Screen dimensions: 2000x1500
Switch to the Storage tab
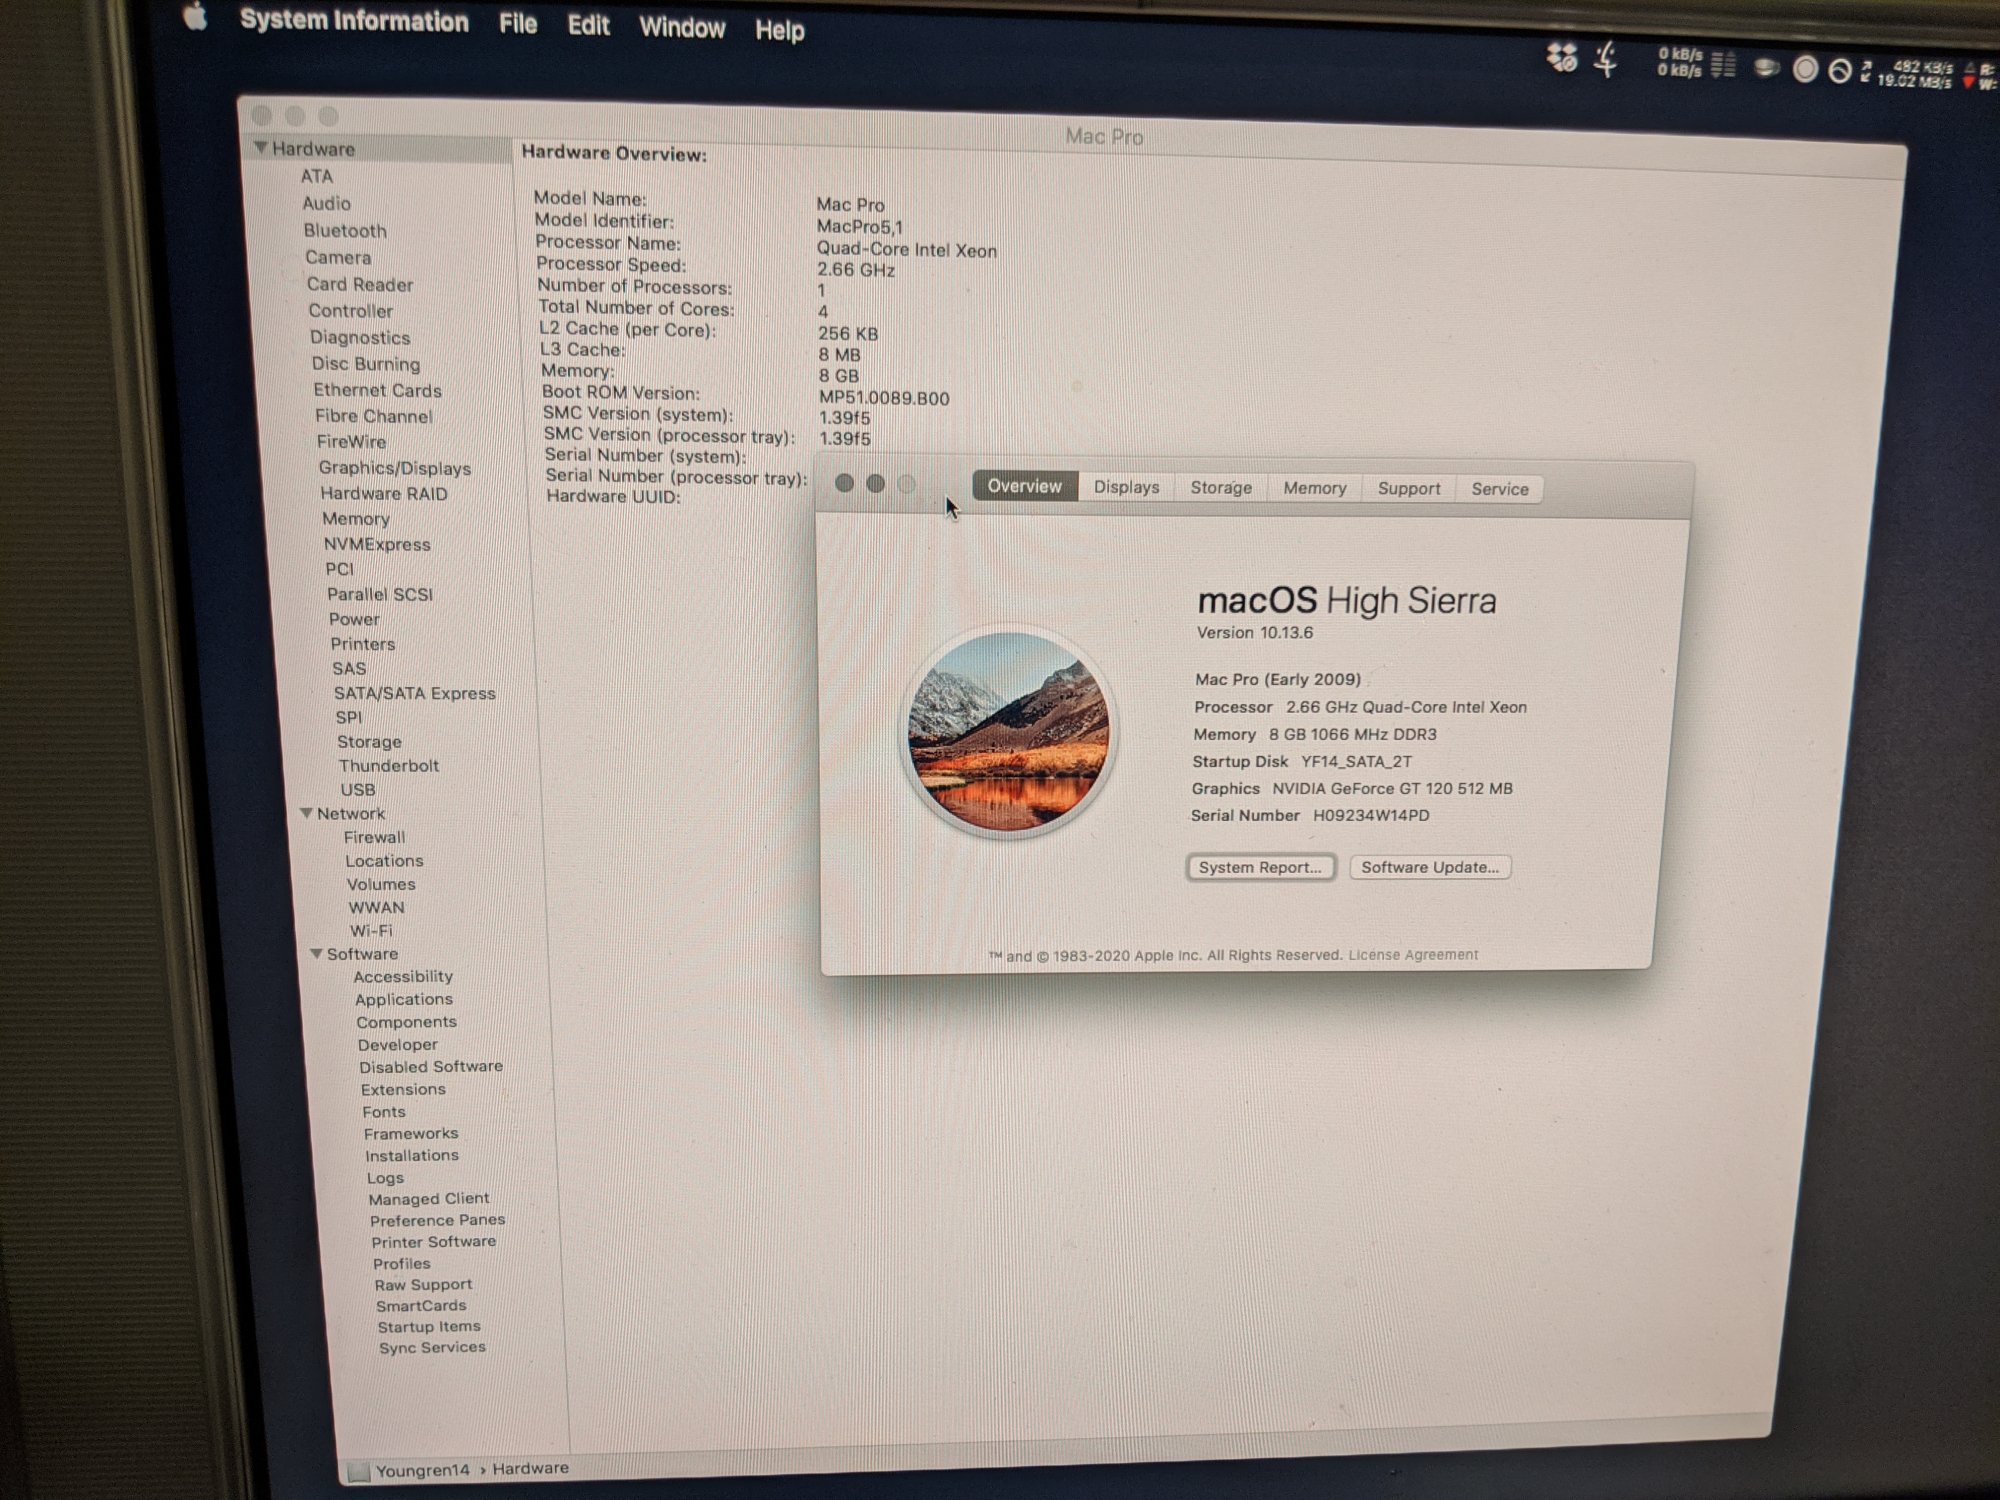click(x=1221, y=488)
